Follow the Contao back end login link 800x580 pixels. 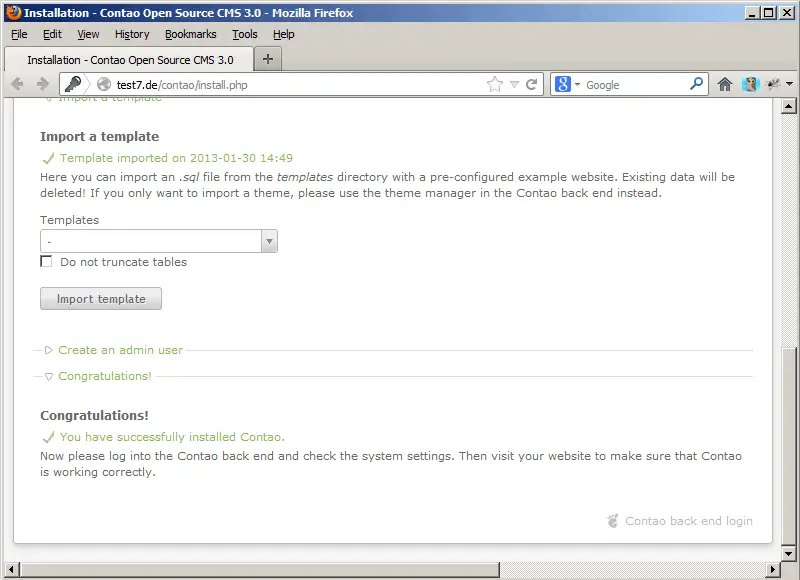point(689,521)
